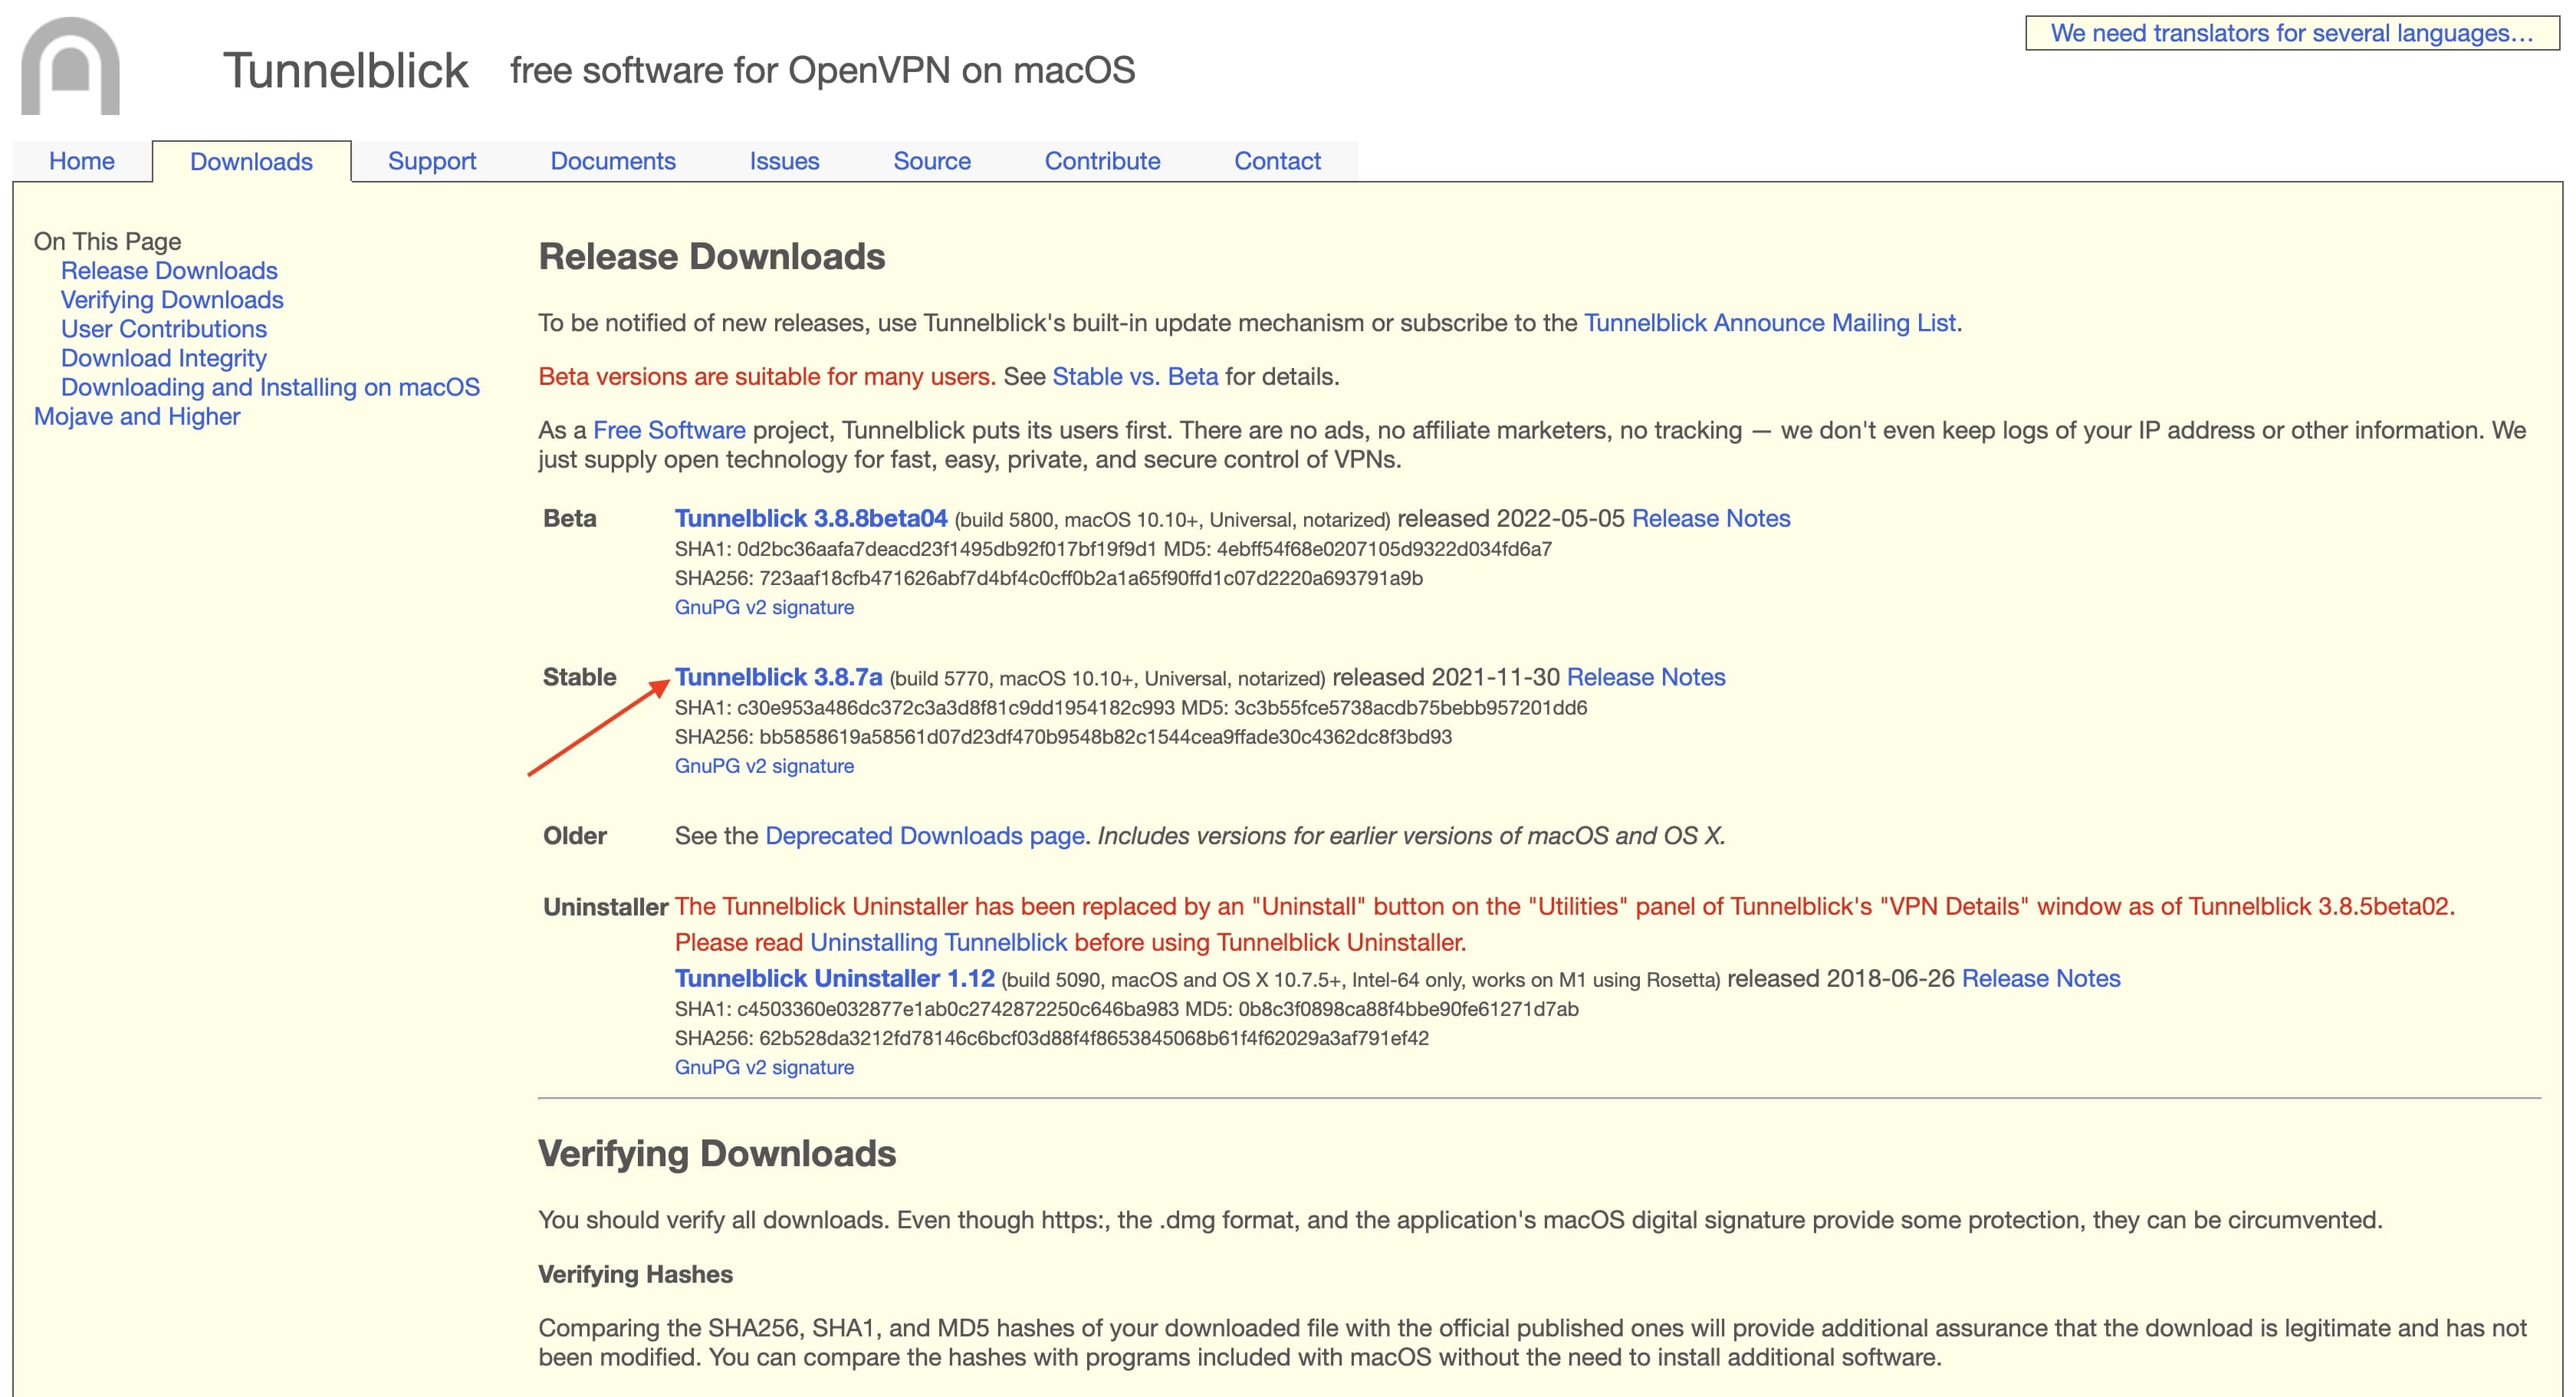Go to the Issues tab
The width and height of the screenshot is (2576, 1397).
[784, 161]
